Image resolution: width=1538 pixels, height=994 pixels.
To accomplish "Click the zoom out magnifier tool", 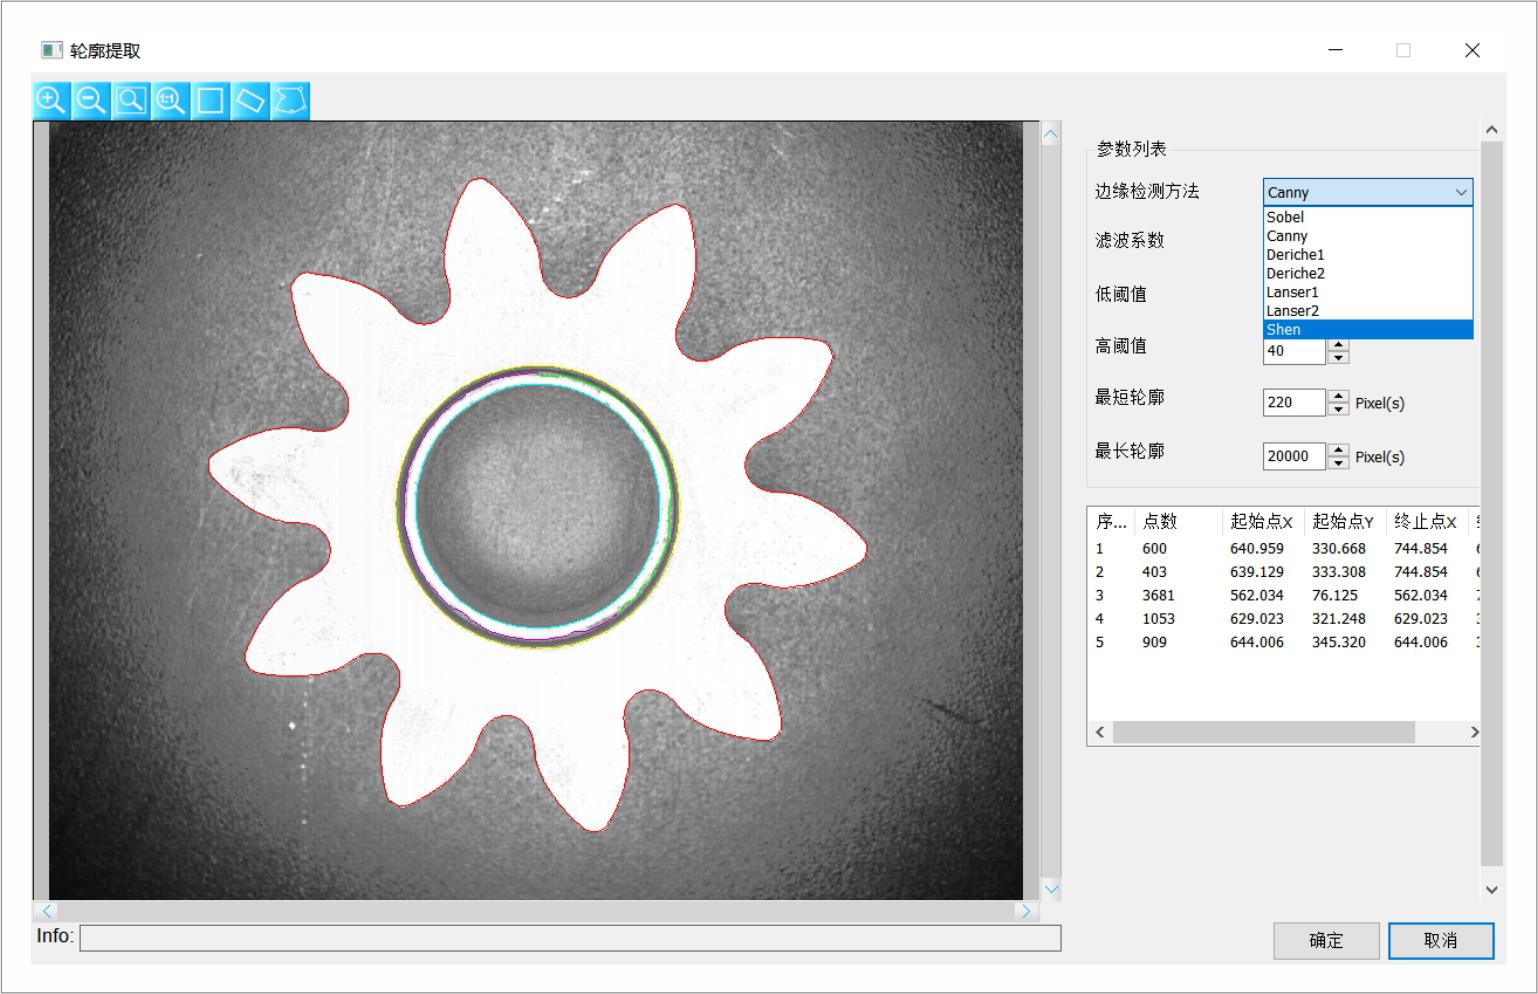I will 91,101.
